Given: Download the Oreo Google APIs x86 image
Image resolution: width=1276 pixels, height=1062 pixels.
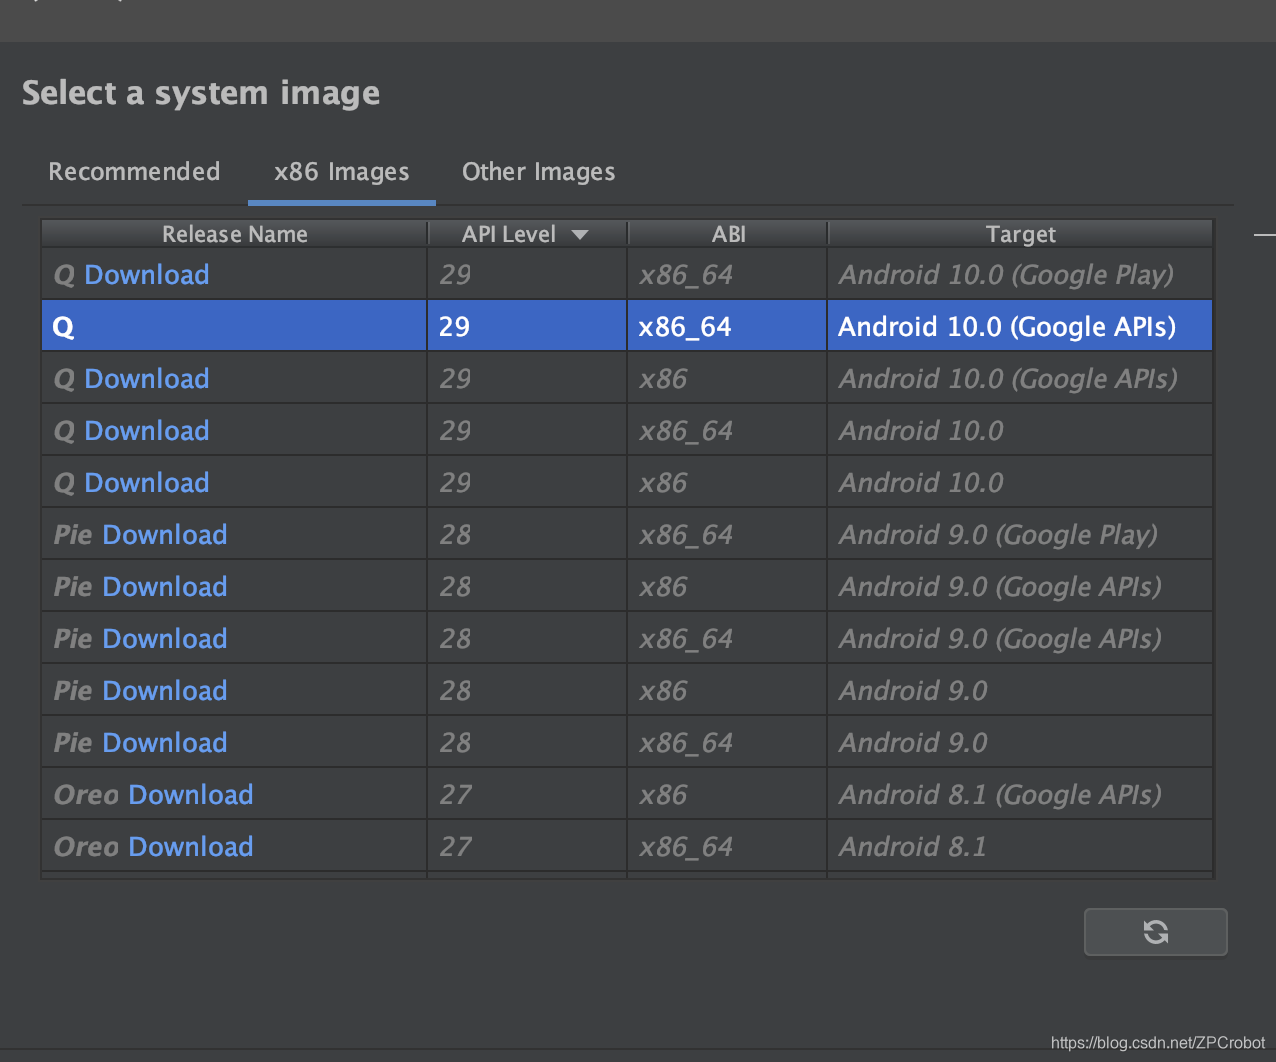Looking at the screenshot, I should (x=190, y=794).
